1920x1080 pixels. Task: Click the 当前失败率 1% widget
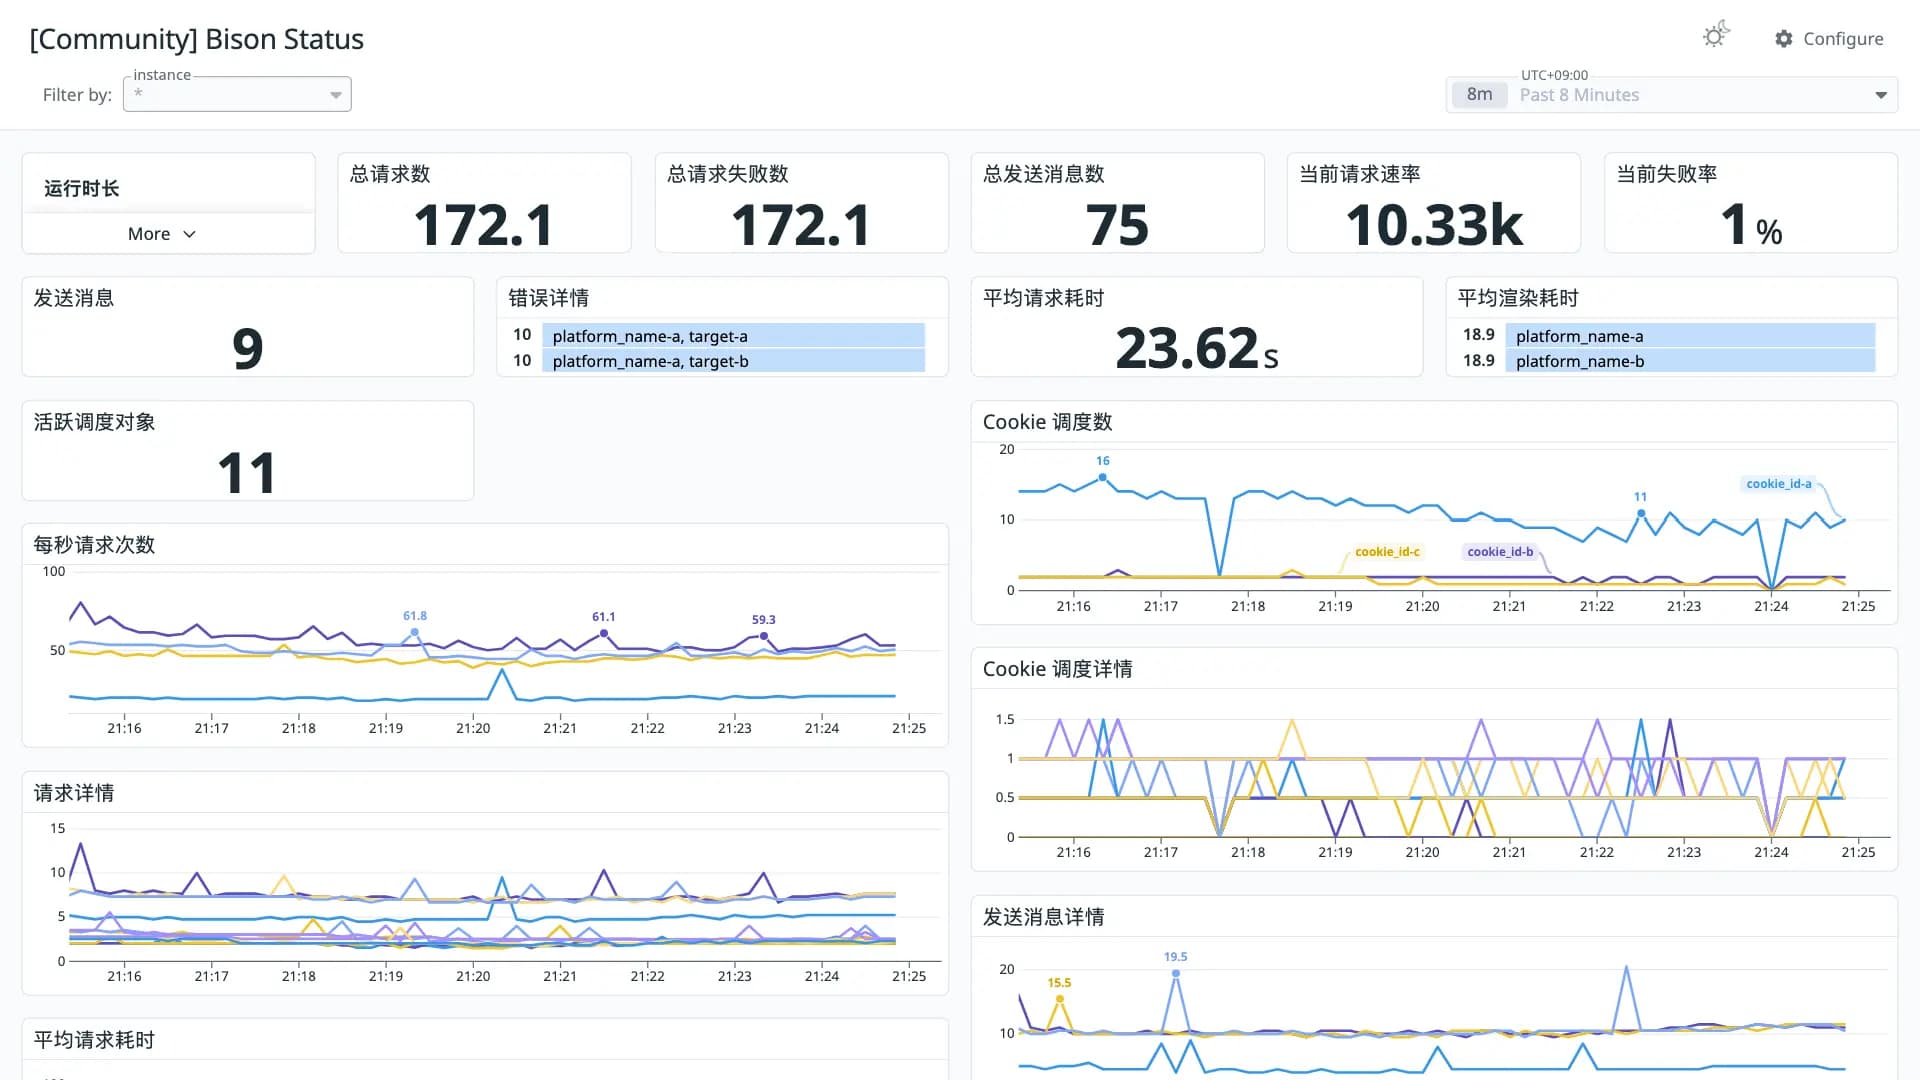[x=1751, y=203]
